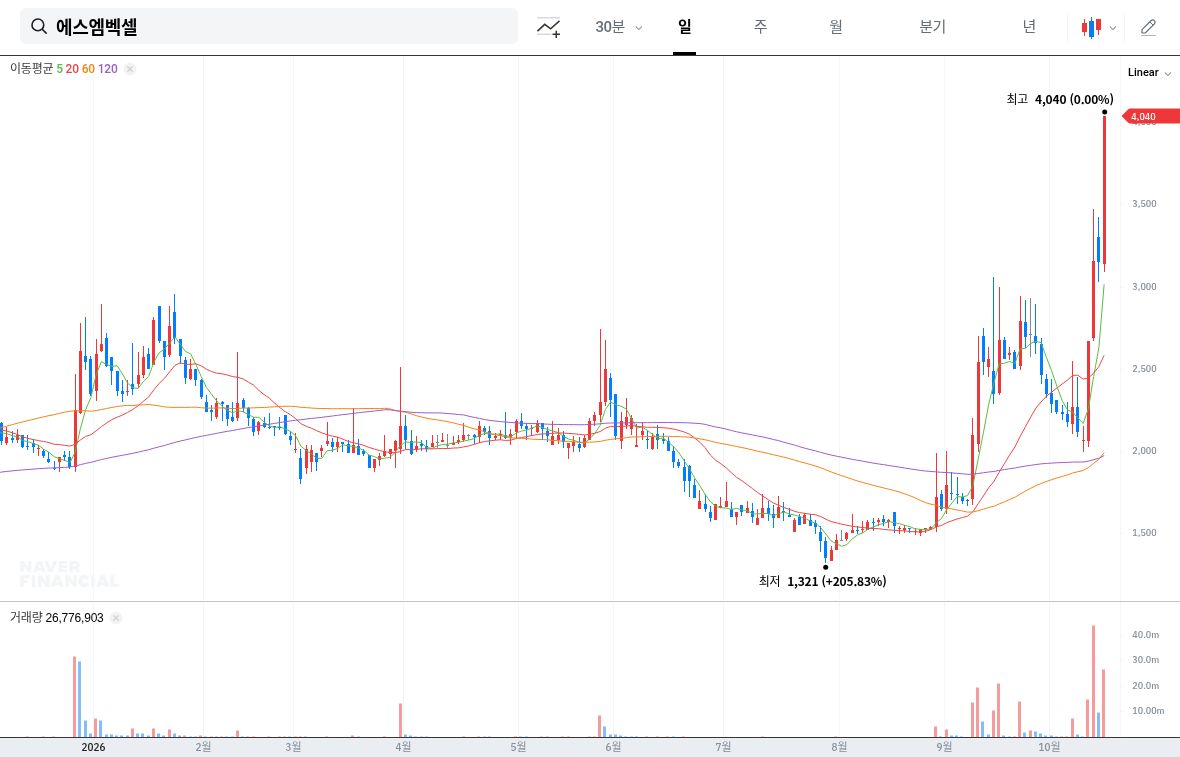The height and width of the screenshot is (757, 1180).
Task: Click the 10월 date axis label
Action: pos(1049,747)
